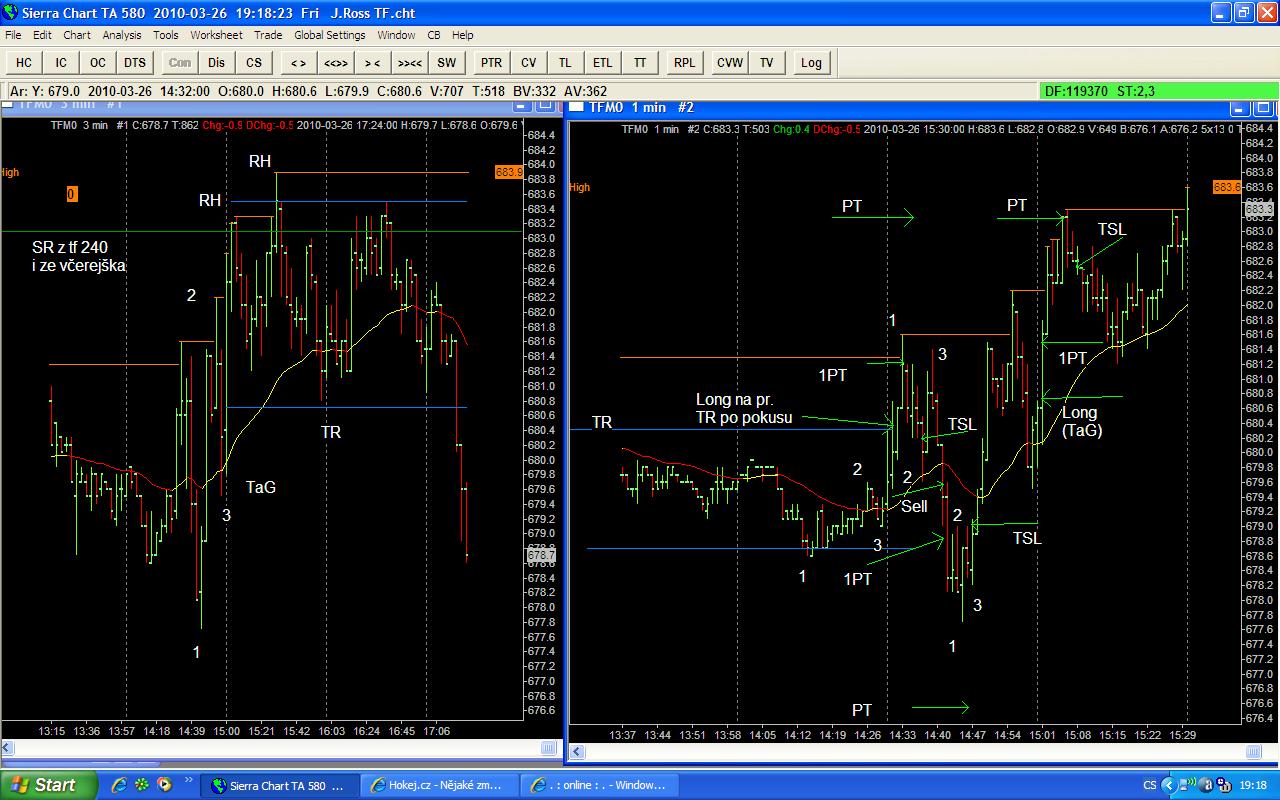Screen dimensions: 1280x800
Task: Open the Log toolbar button
Action: point(811,62)
